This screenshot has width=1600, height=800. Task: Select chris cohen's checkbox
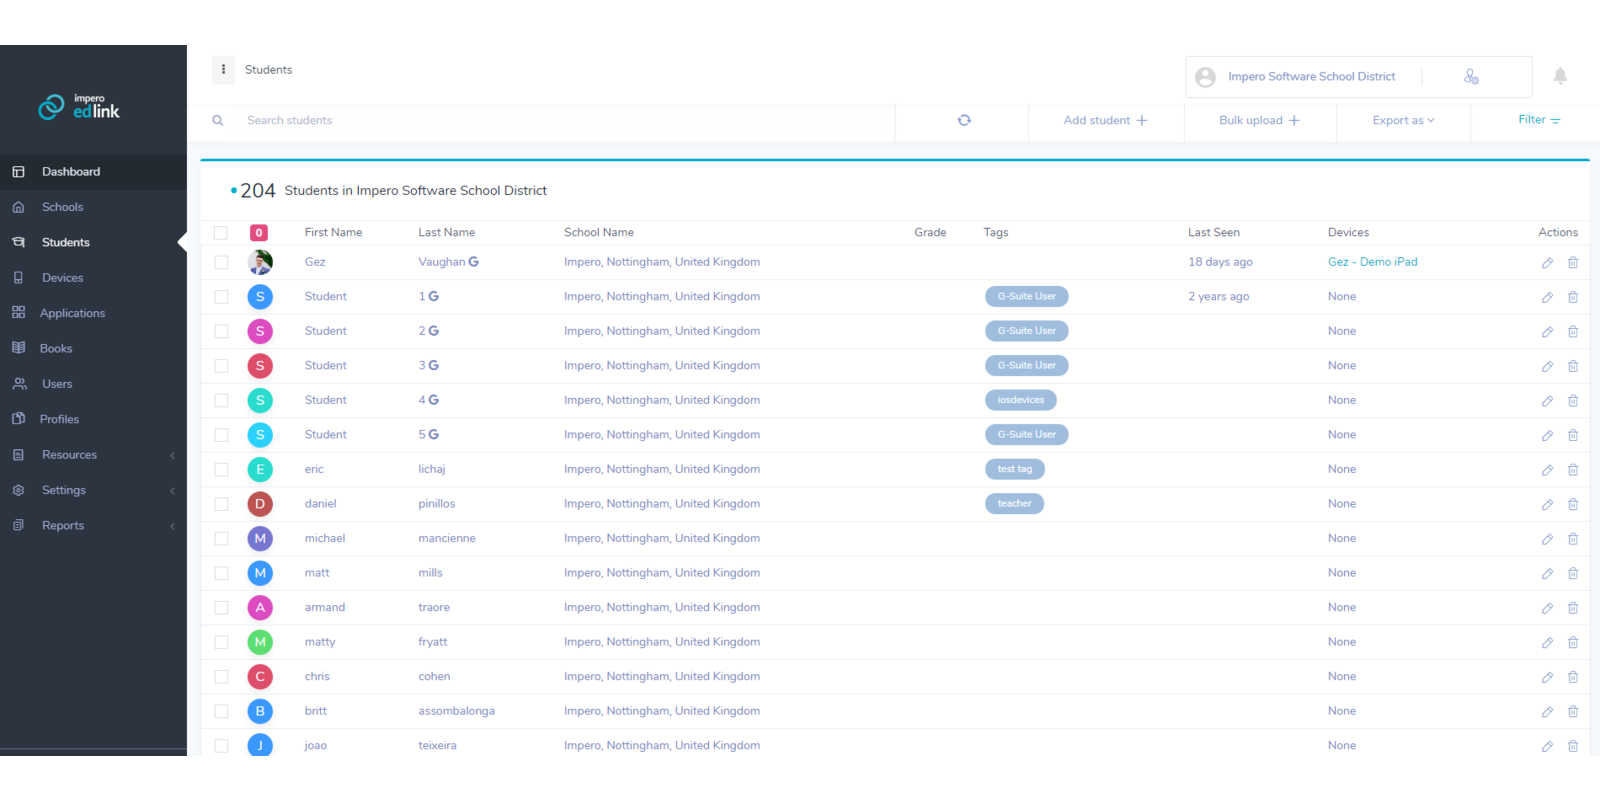pyautogui.click(x=221, y=677)
